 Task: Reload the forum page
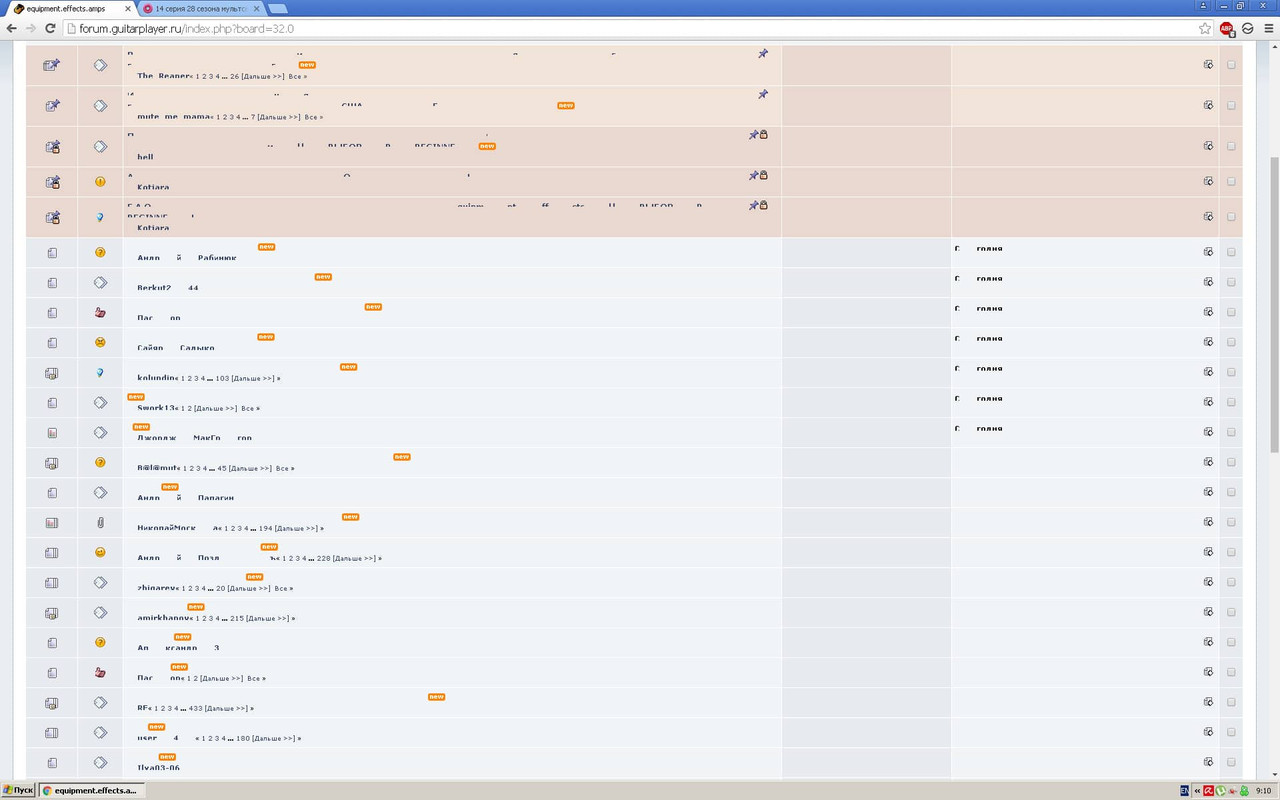[50, 29]
